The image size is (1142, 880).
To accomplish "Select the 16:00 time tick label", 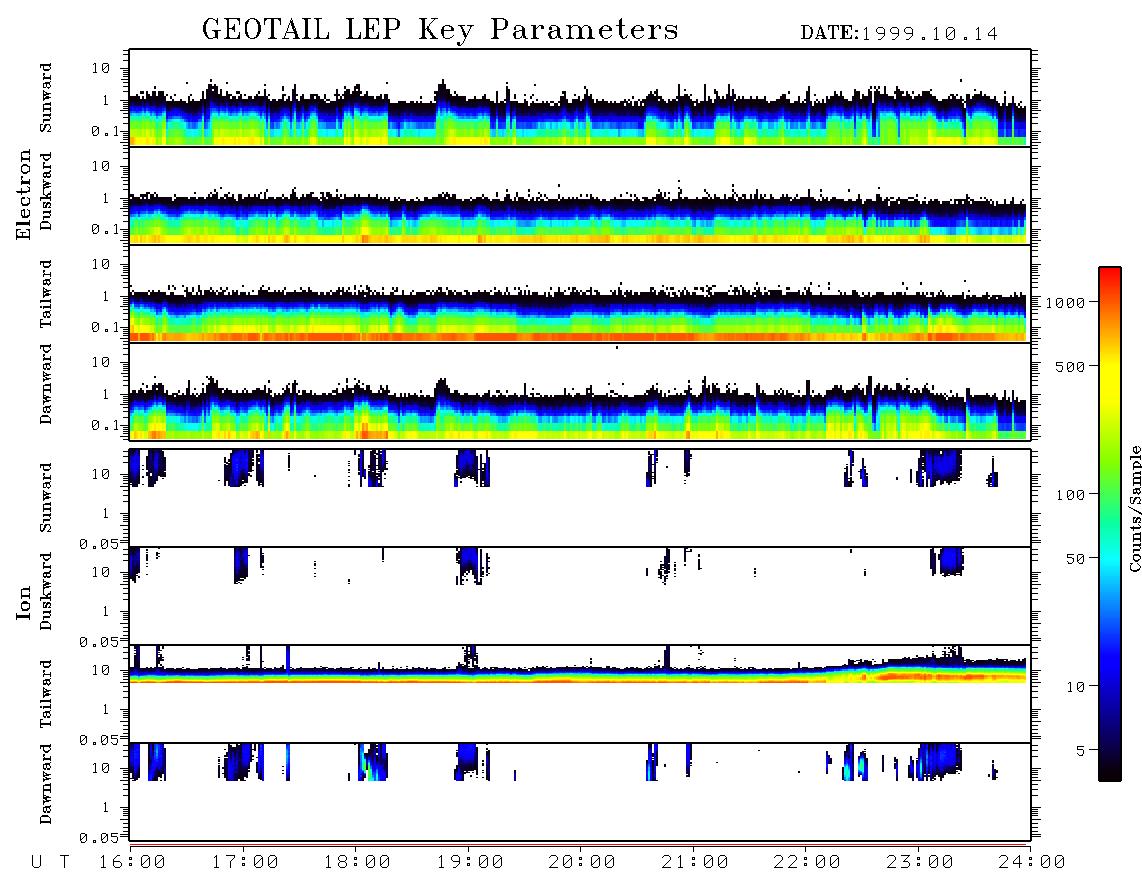I will click(x=133, y=862).
